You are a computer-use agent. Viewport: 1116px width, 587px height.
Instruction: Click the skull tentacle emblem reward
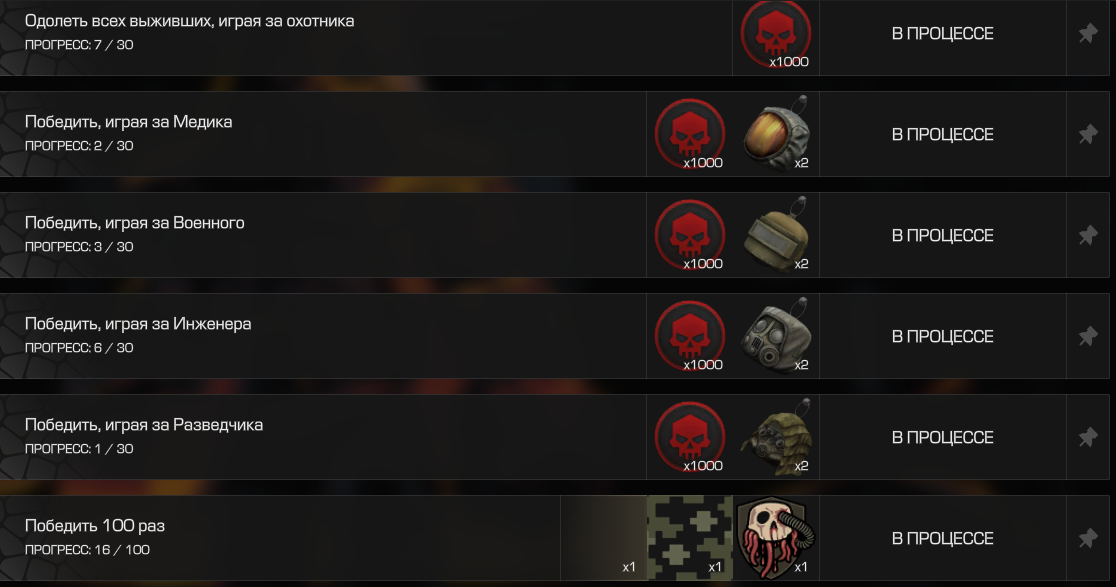click(x=776, y=538)
